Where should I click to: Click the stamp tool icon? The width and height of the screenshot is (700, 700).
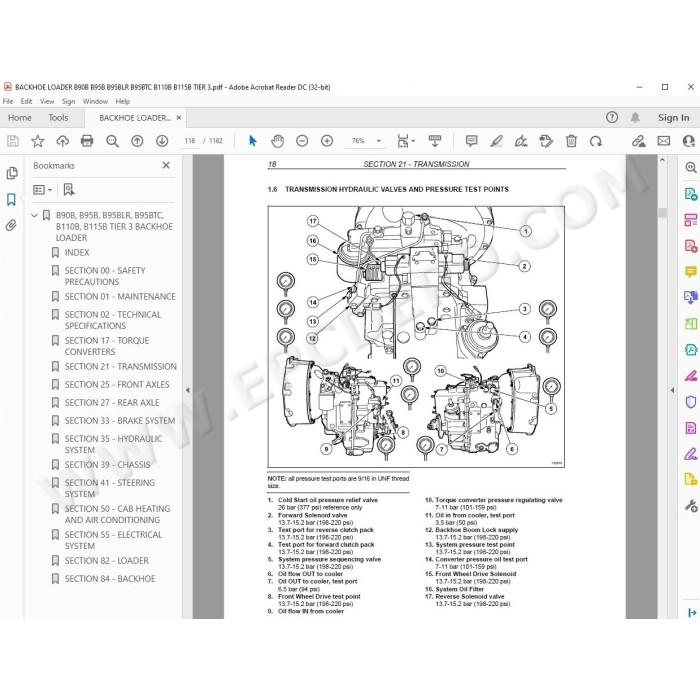[x=546, y=141]
